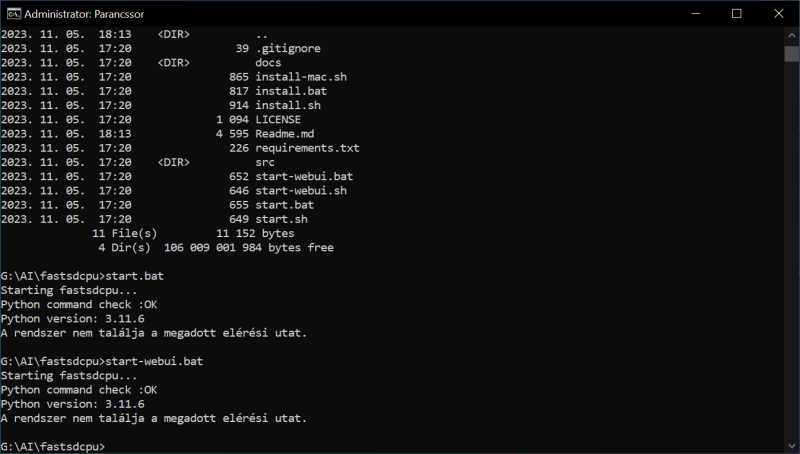
Task: Maximize the Parancssor window
Action: coord(737,14)
